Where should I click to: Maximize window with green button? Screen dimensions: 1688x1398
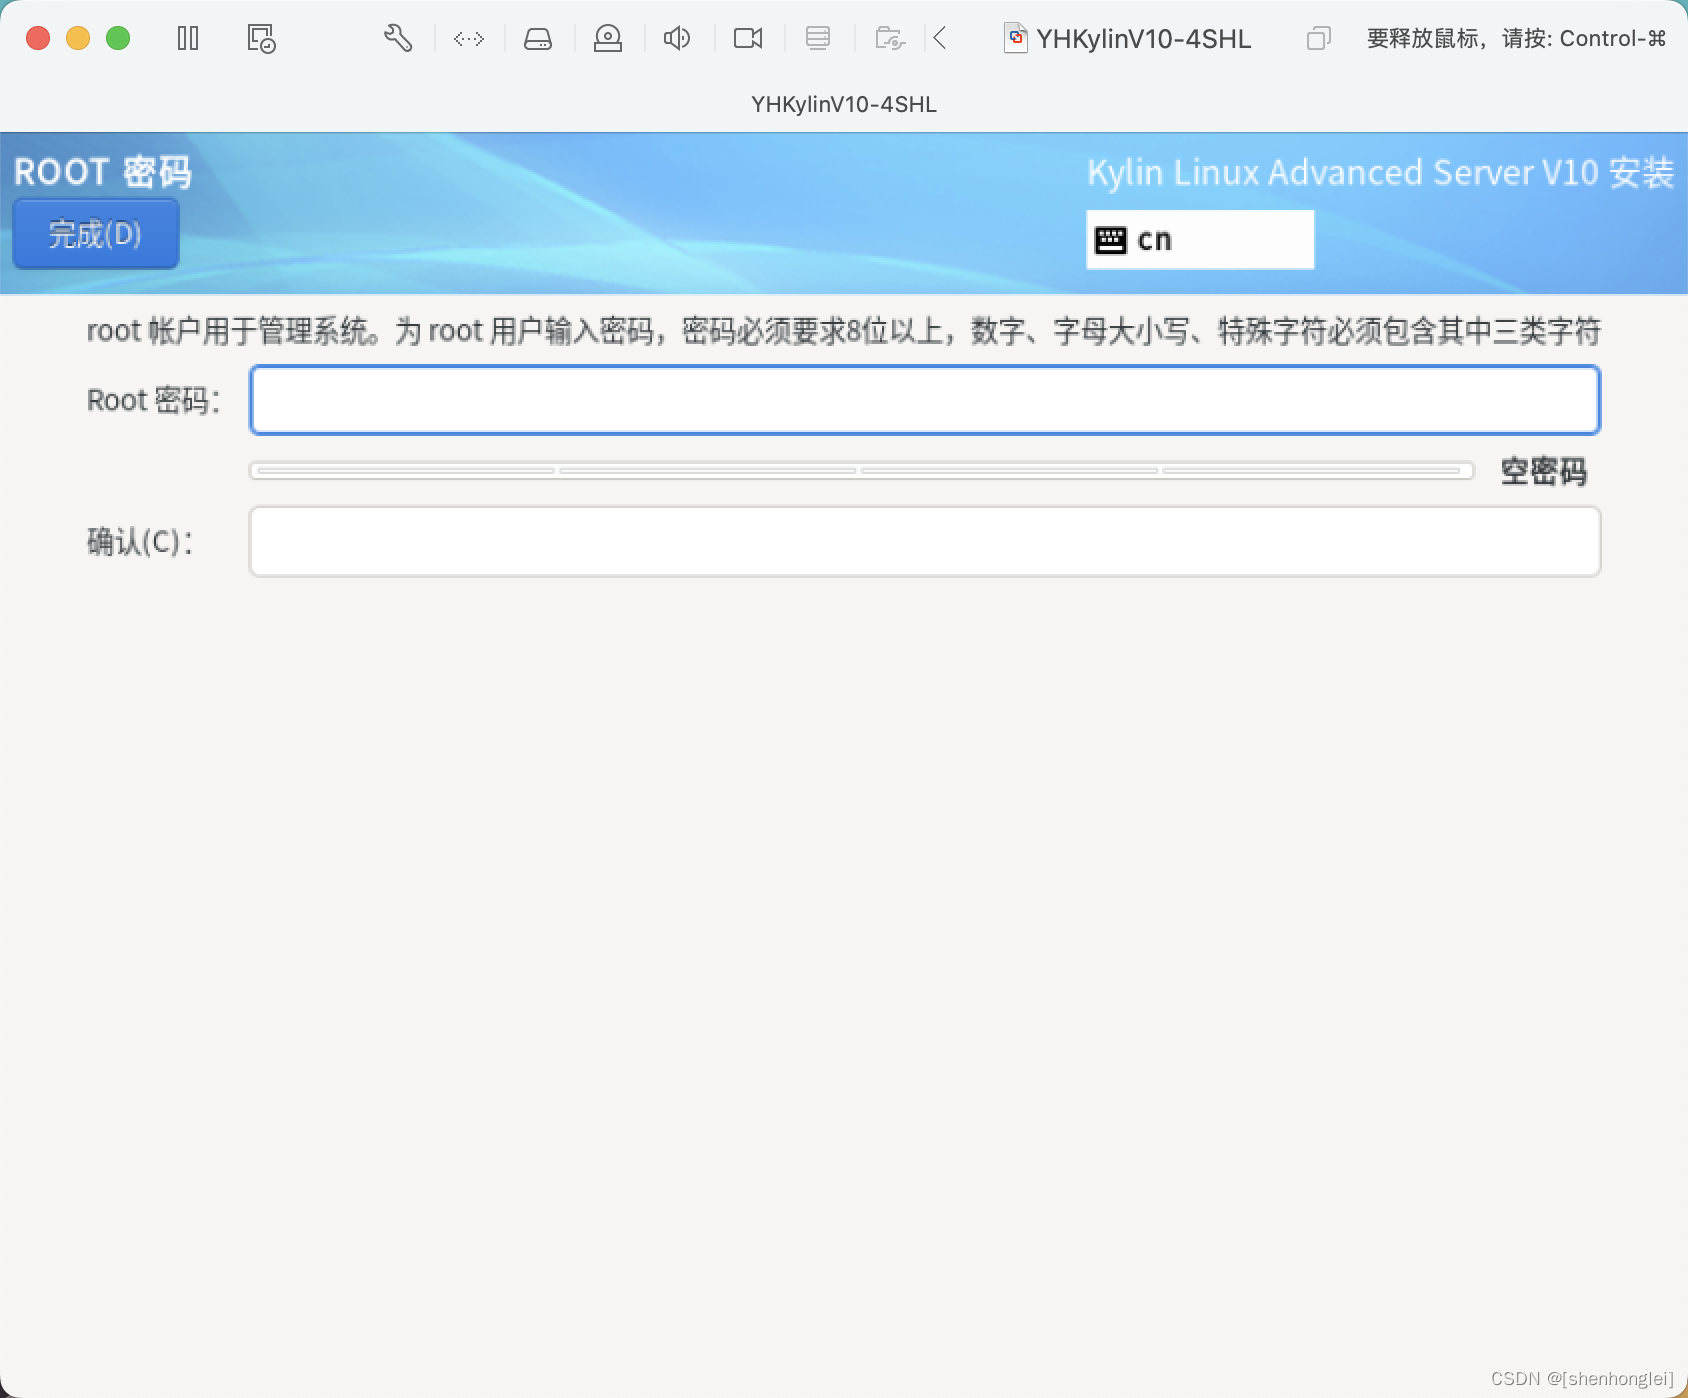click(118, 39)
